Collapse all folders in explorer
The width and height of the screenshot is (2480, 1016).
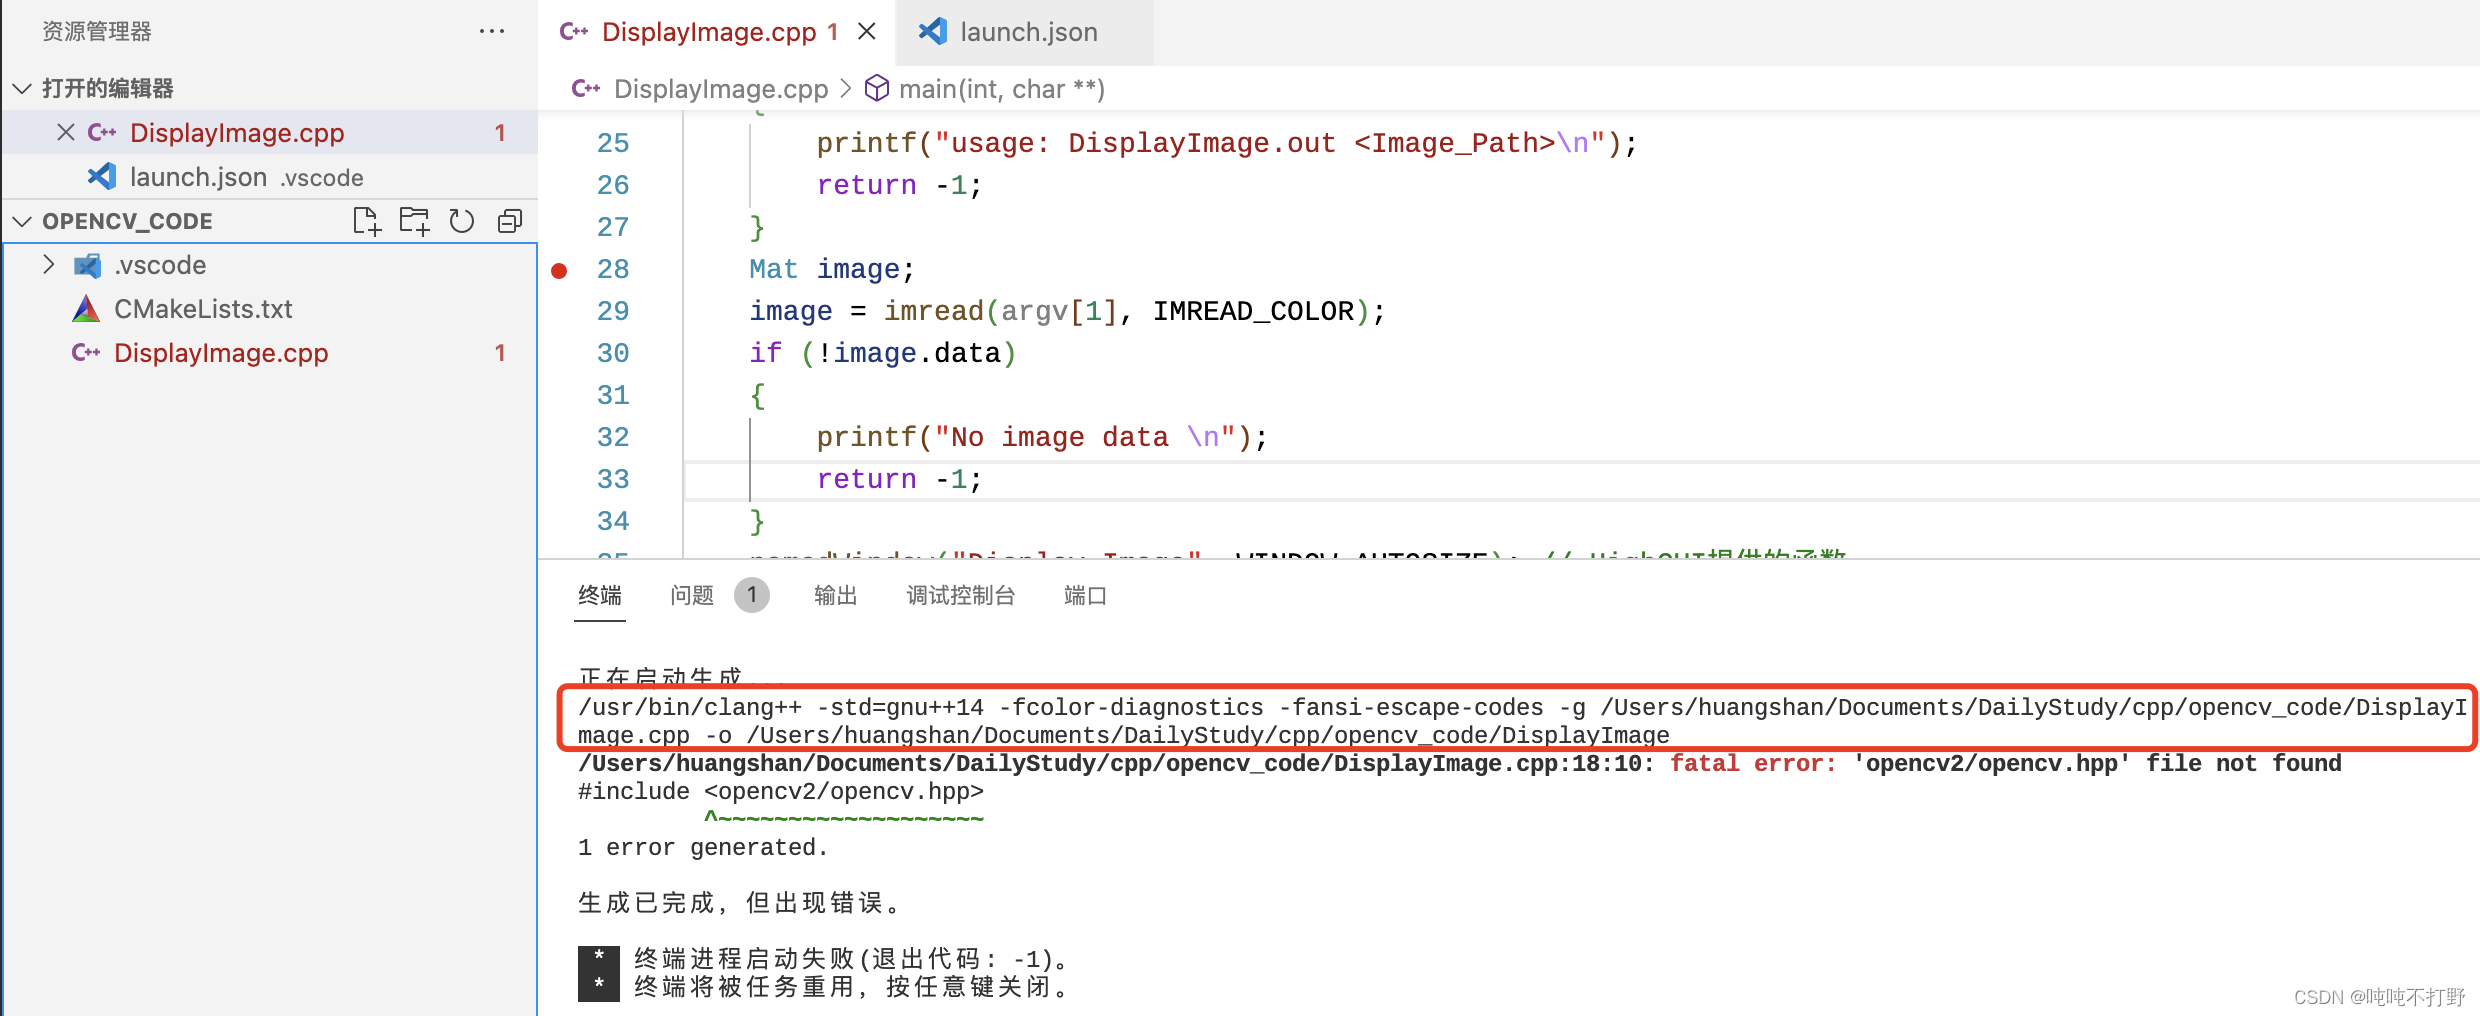pos(510,221)
